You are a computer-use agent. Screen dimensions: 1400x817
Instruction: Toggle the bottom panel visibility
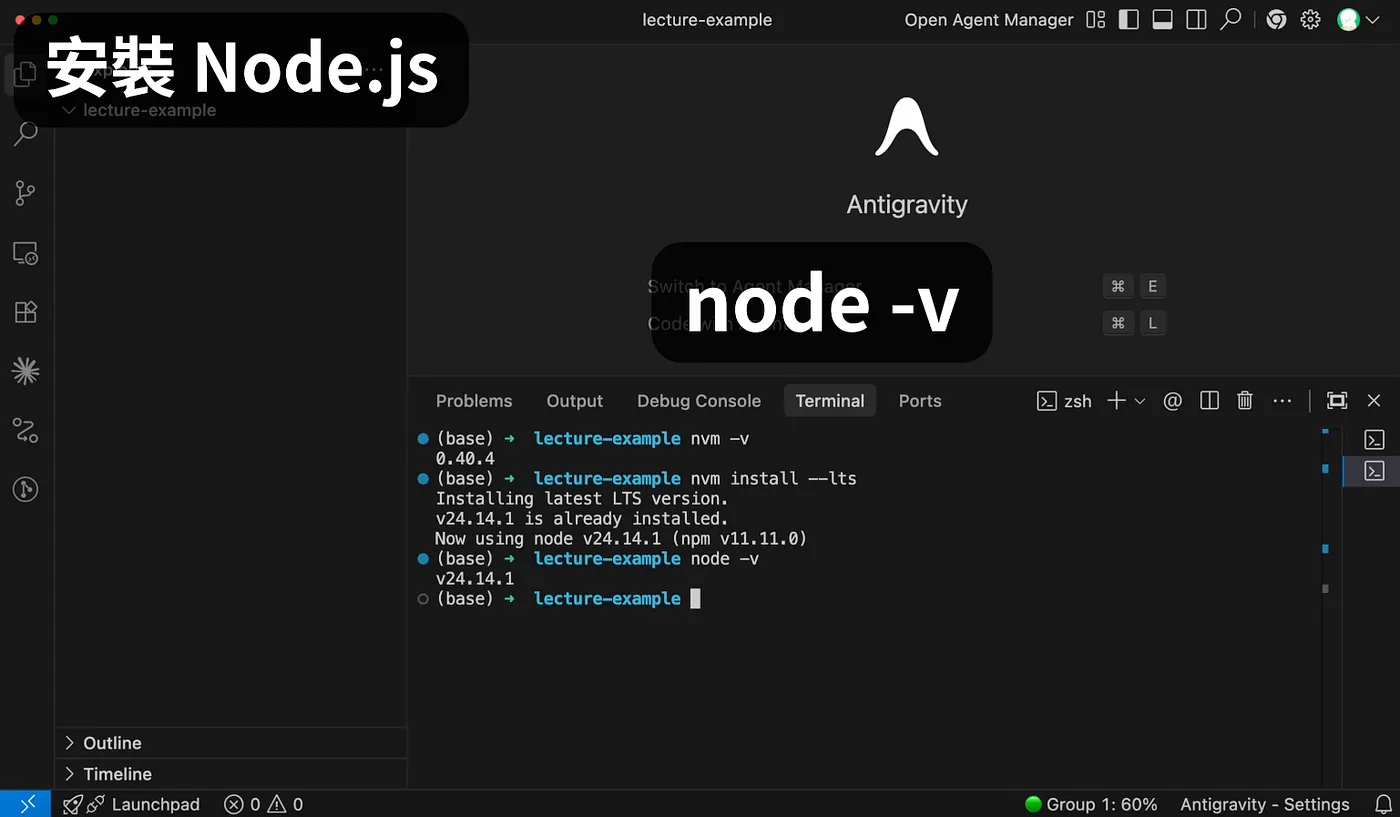(1162, 20)
